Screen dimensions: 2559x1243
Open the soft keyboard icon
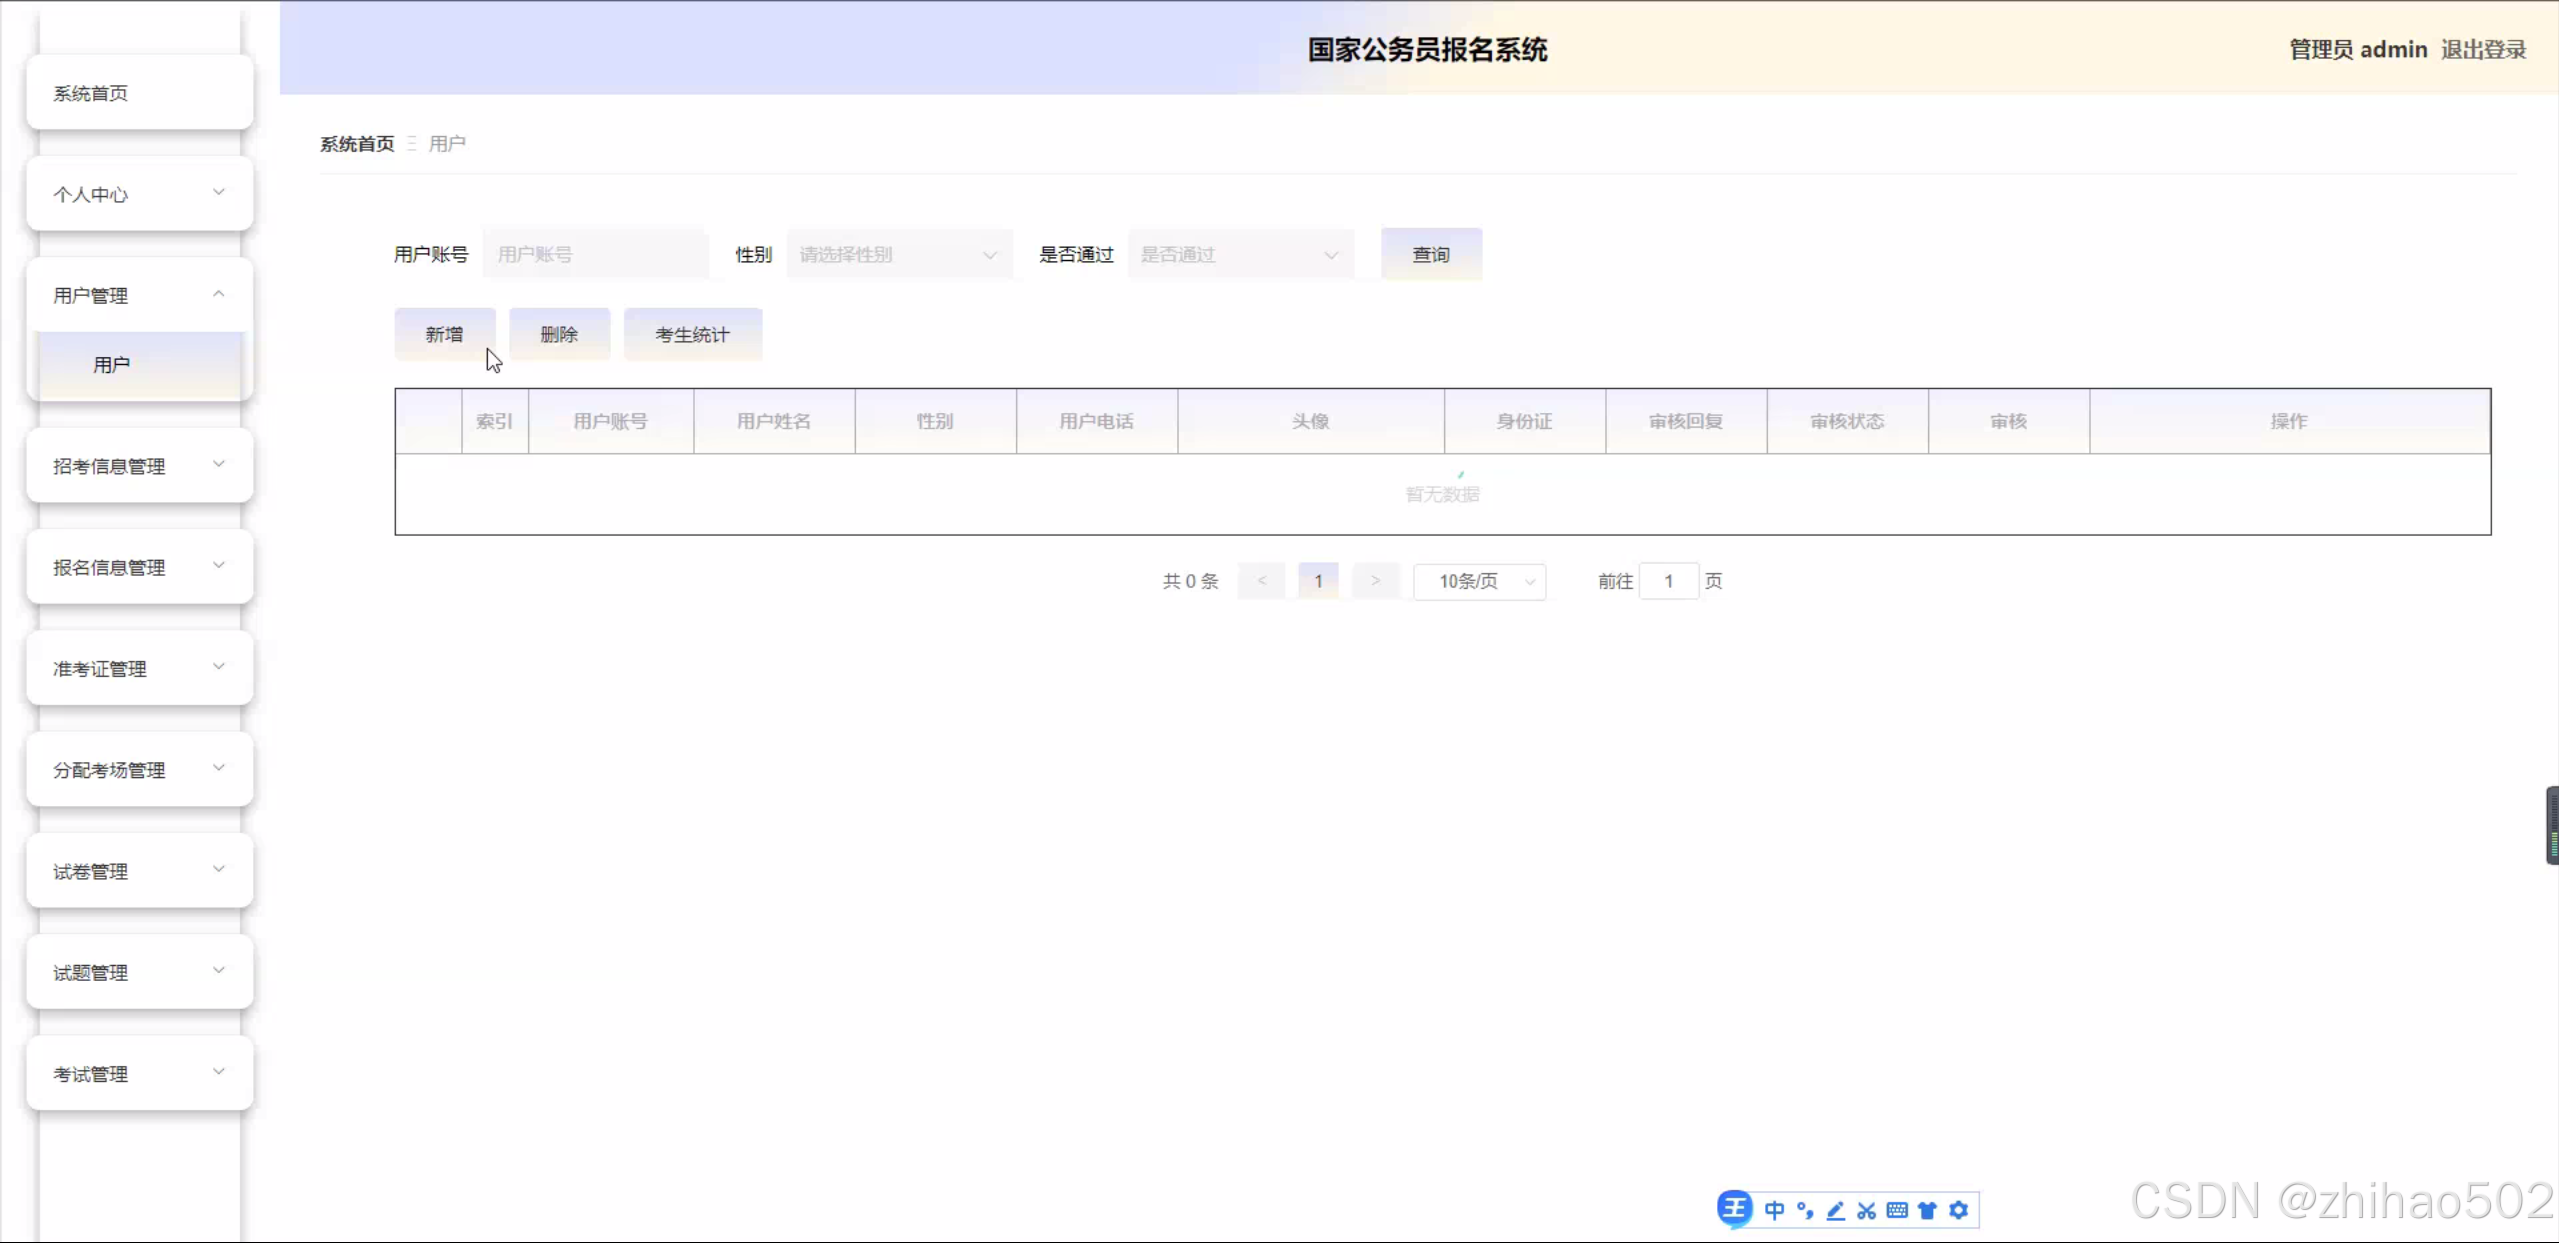pyautogui.click(x=1897, y=1210)
